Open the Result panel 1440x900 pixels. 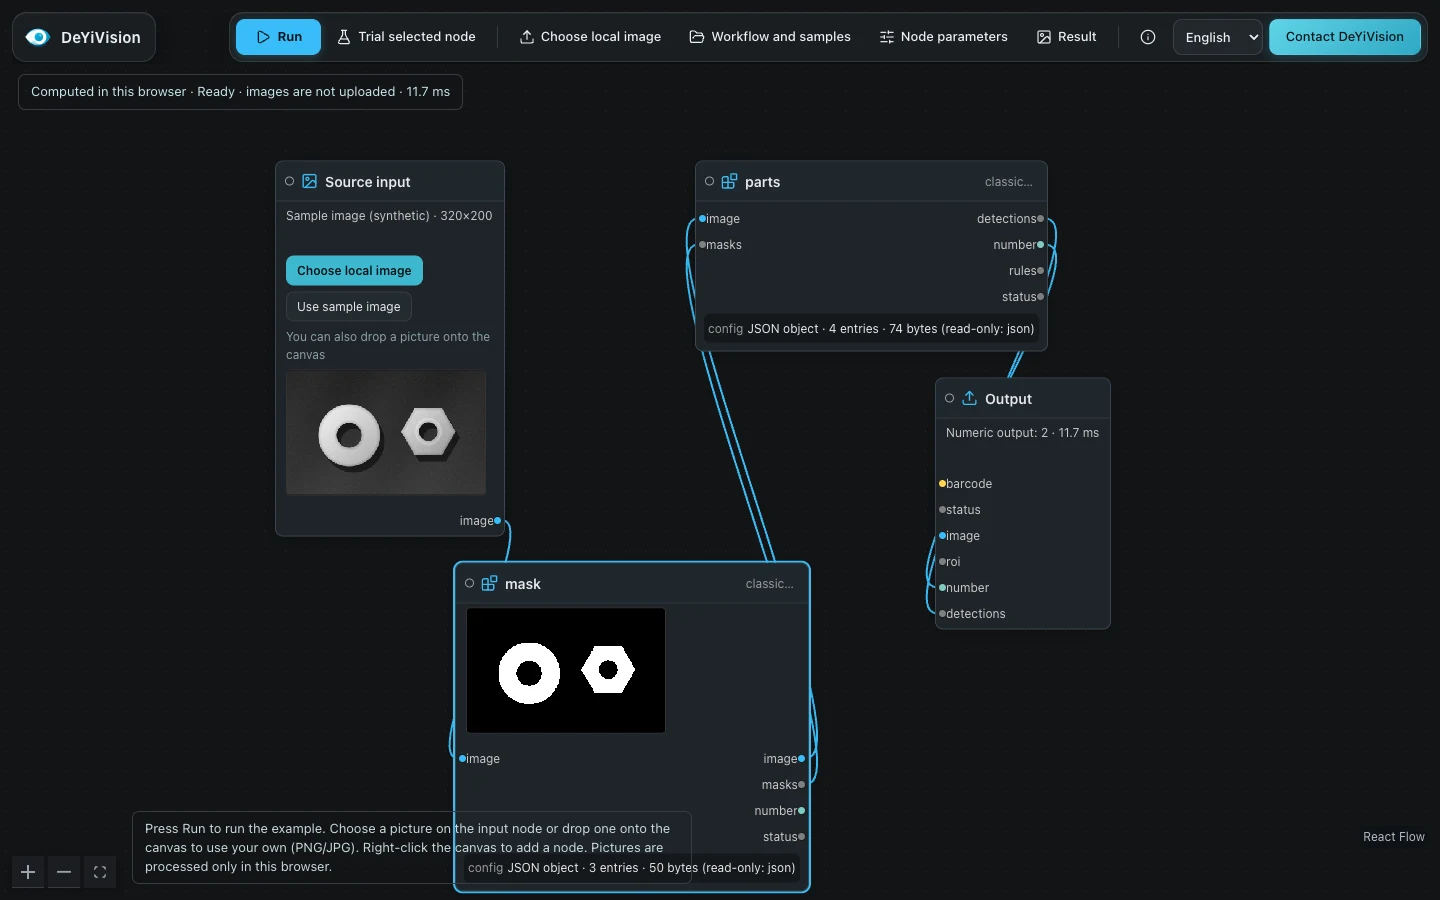1067,37
